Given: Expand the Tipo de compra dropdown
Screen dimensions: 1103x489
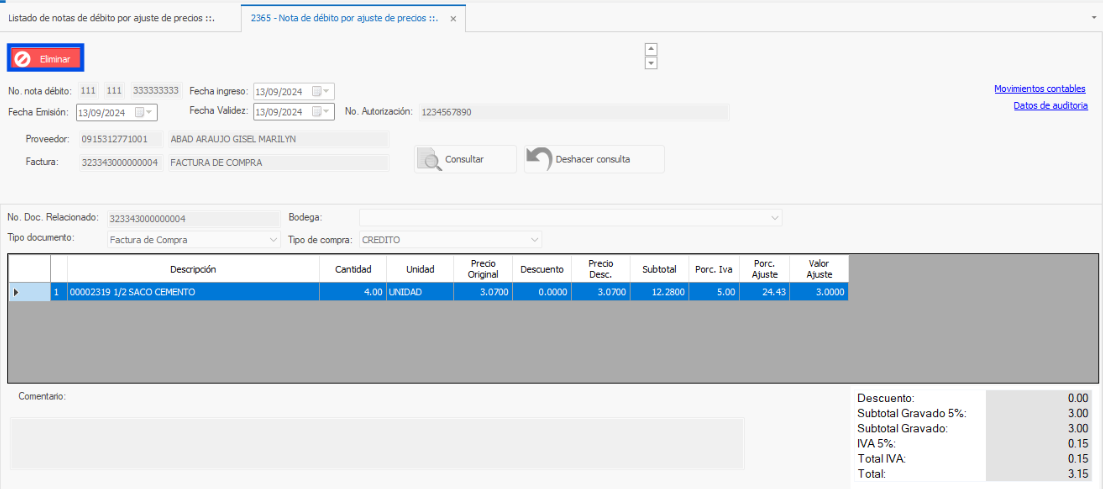Looking at the screenshot, I should [534, 240].
